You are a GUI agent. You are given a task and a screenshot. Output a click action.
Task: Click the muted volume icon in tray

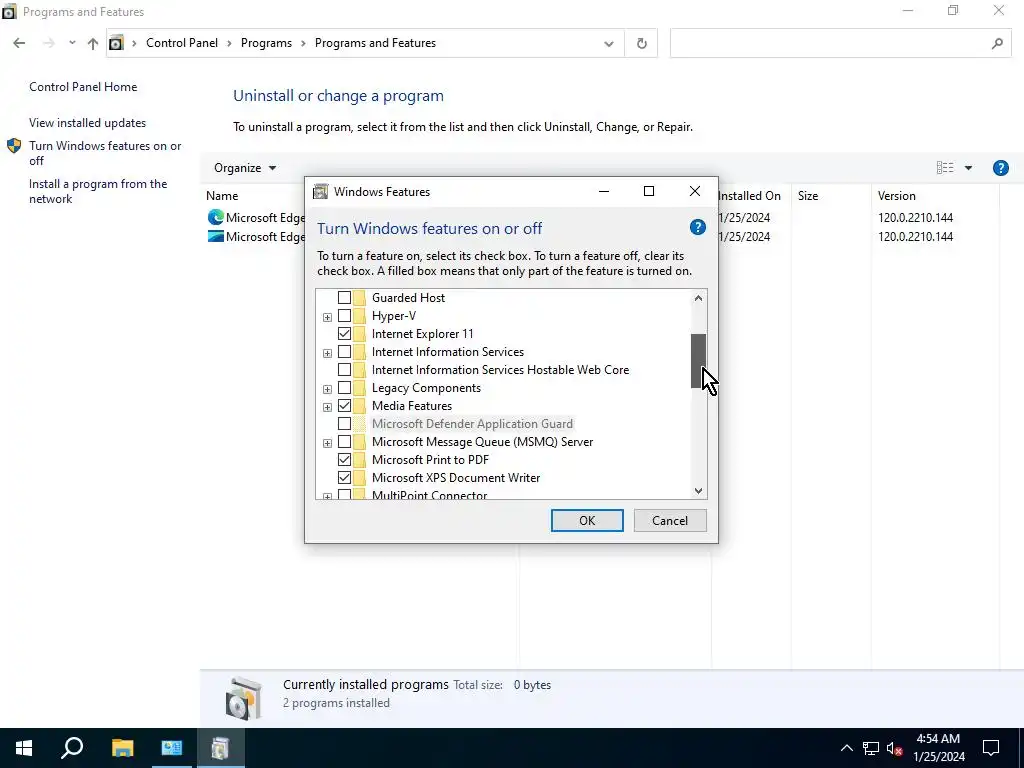[895, 748]
